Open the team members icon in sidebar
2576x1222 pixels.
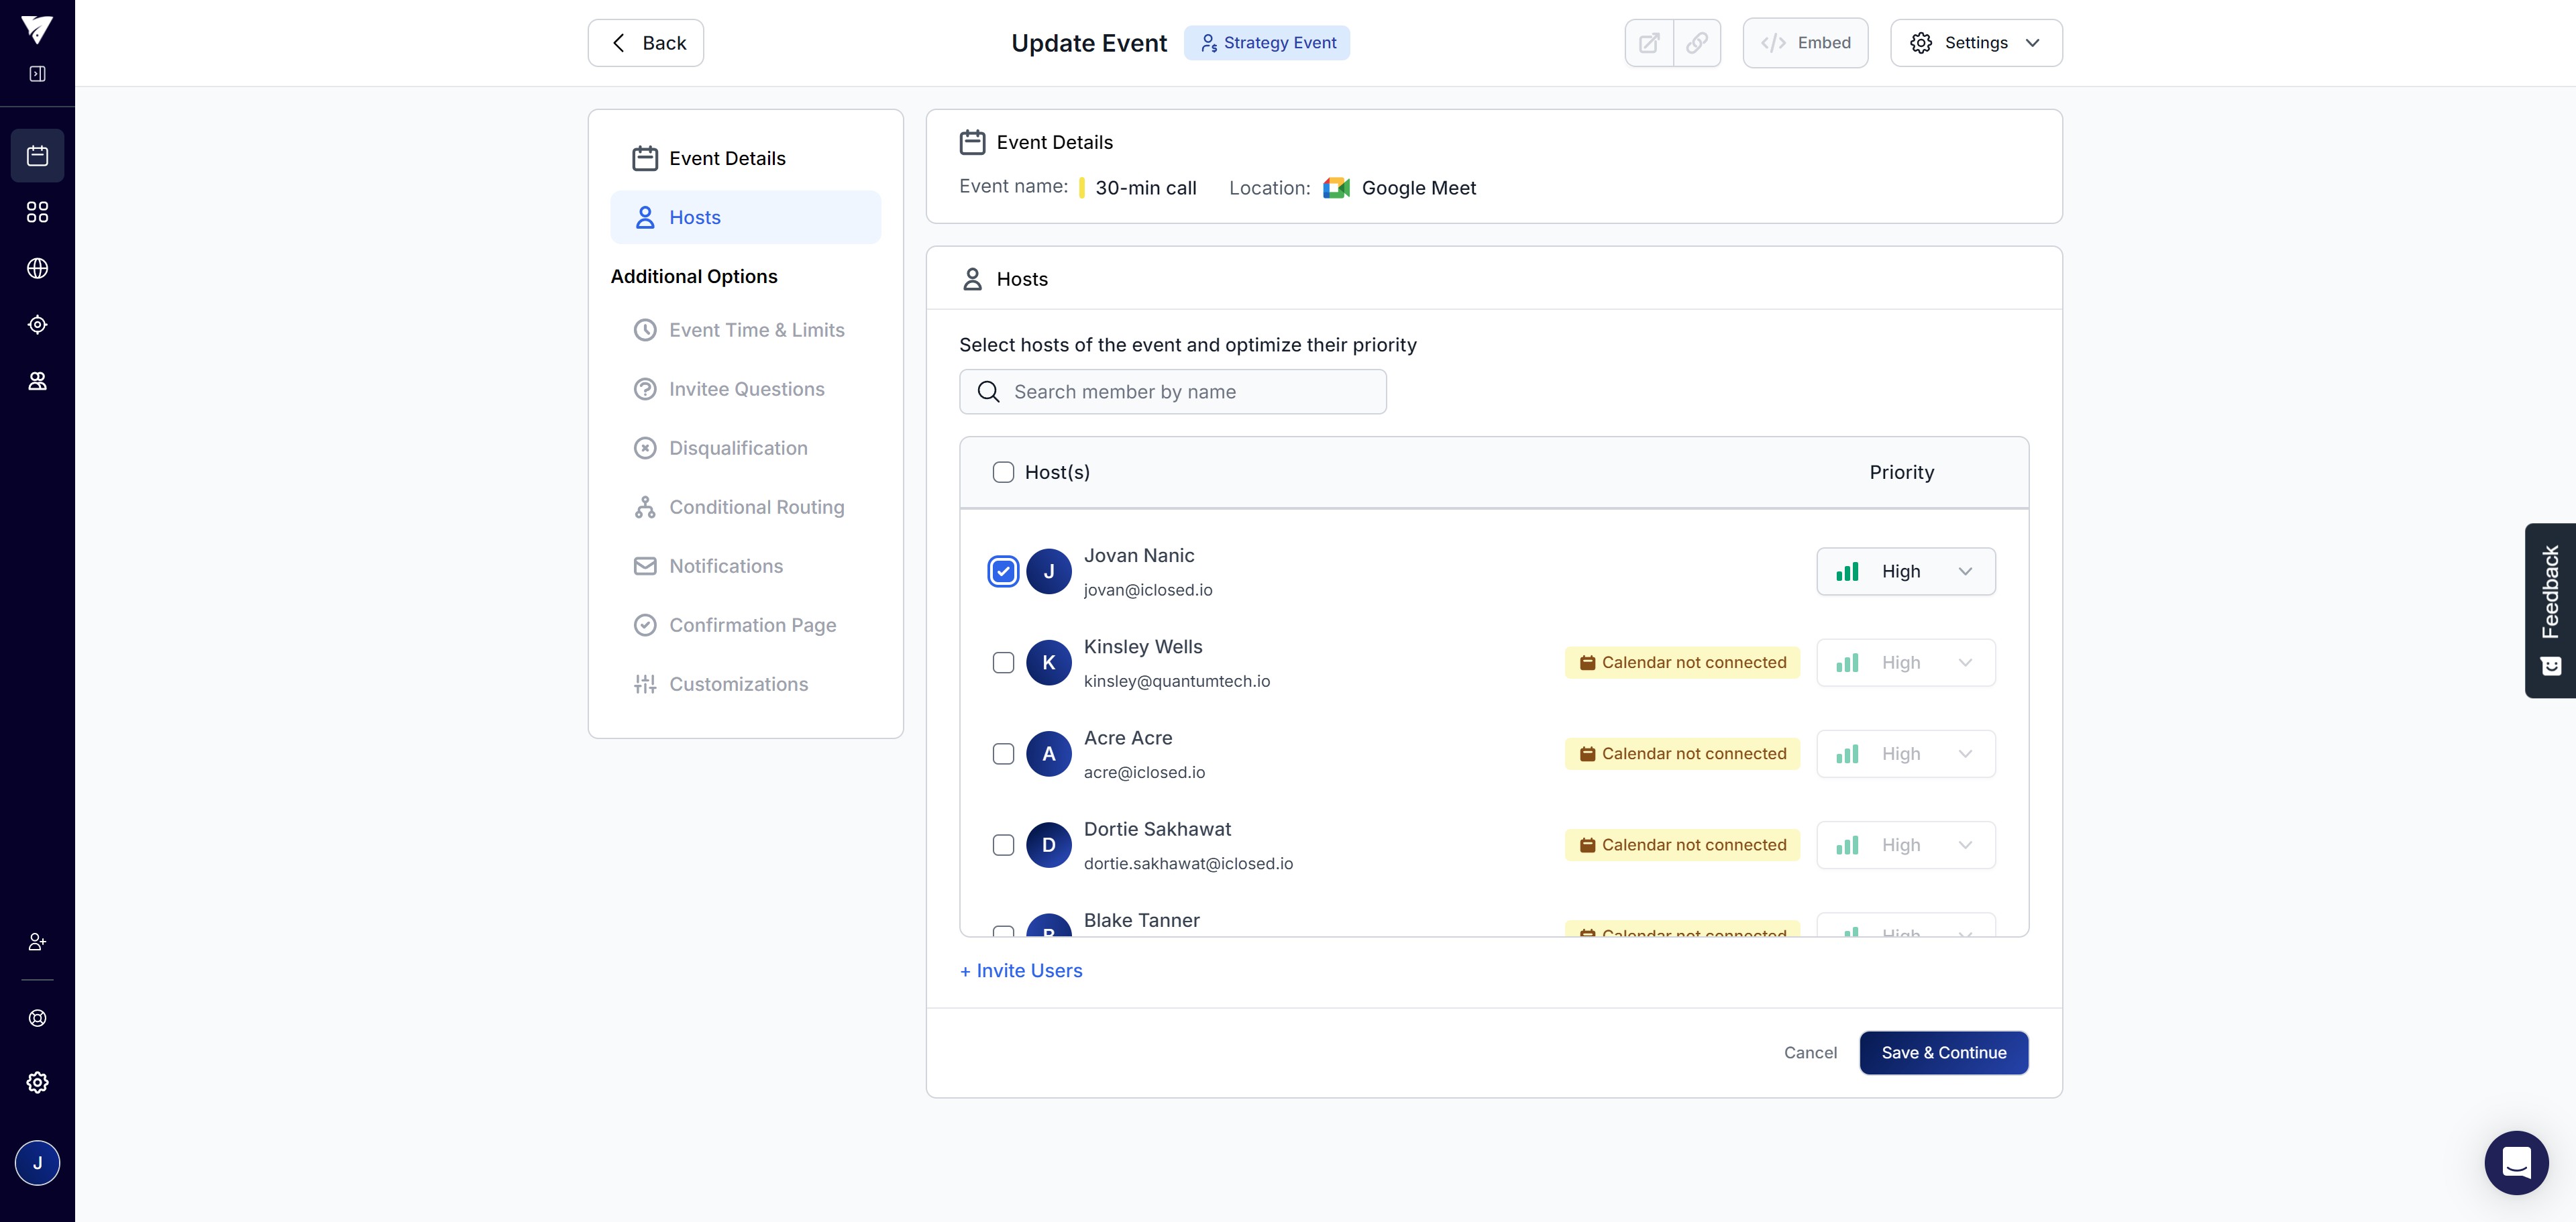(x=37, y=381)
